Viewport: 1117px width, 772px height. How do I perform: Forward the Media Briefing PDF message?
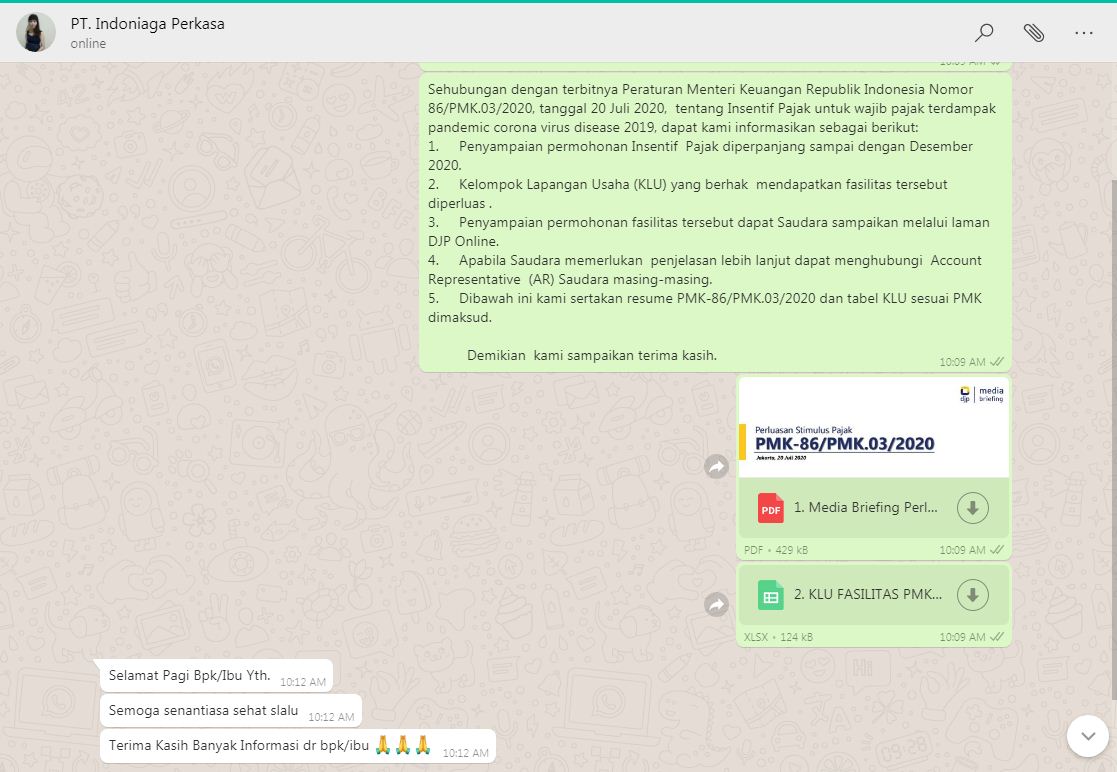716,467
